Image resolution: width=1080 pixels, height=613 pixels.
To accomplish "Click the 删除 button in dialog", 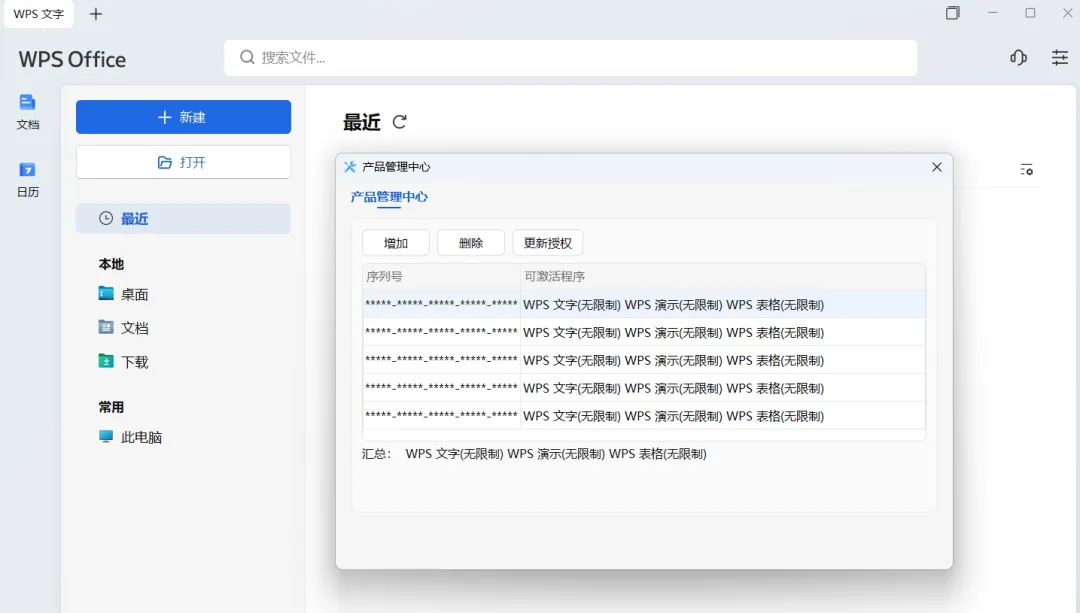I will (x=471, y=243).
